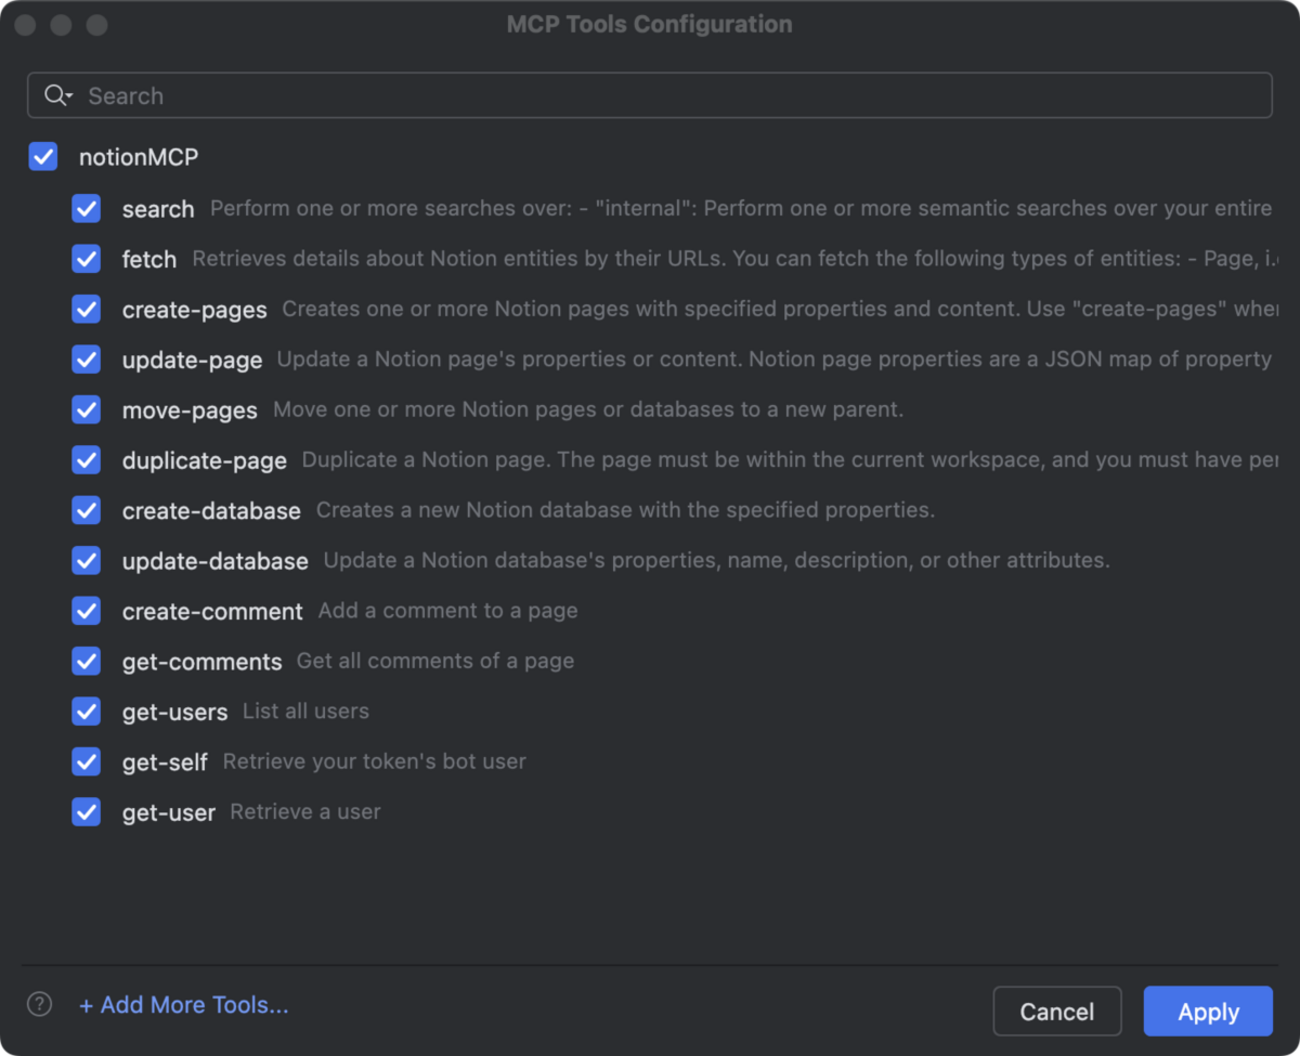
Task: Toggle the duplicate-page checkbox
Action: tap(86, 460)
